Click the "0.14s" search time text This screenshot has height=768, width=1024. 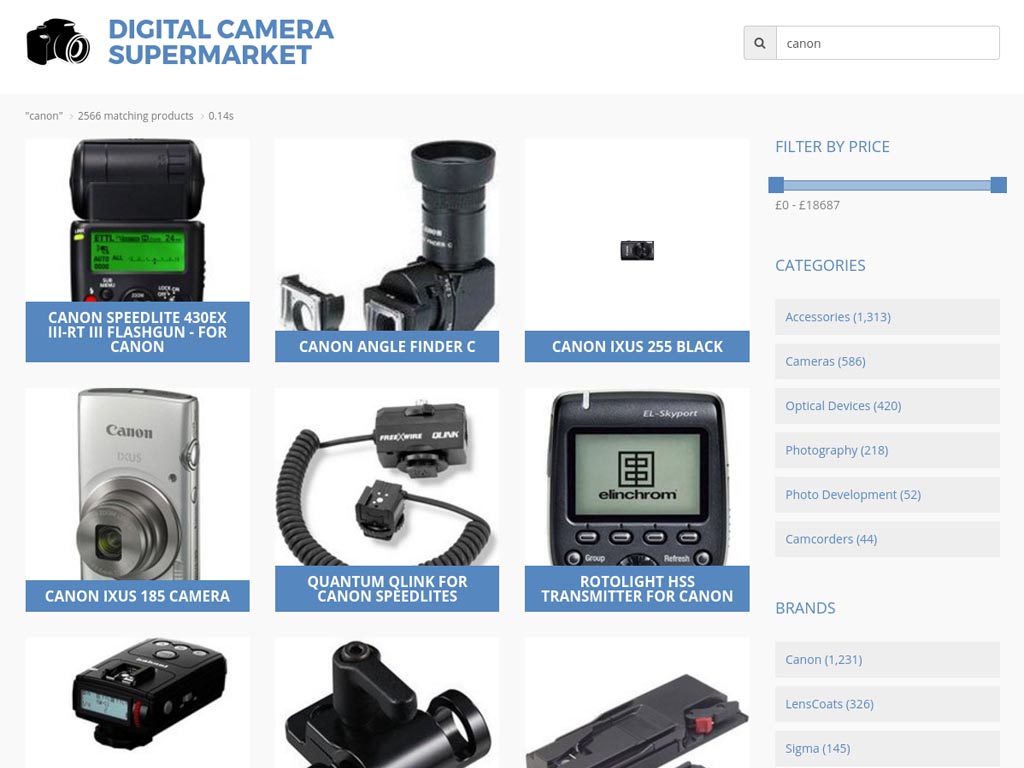[x=221, y=116]
